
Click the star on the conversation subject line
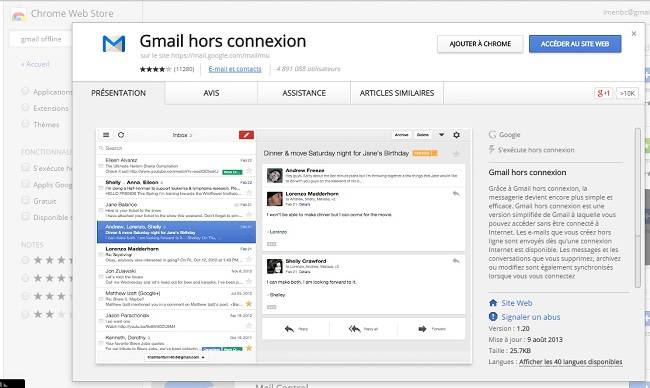coord(456,154)
